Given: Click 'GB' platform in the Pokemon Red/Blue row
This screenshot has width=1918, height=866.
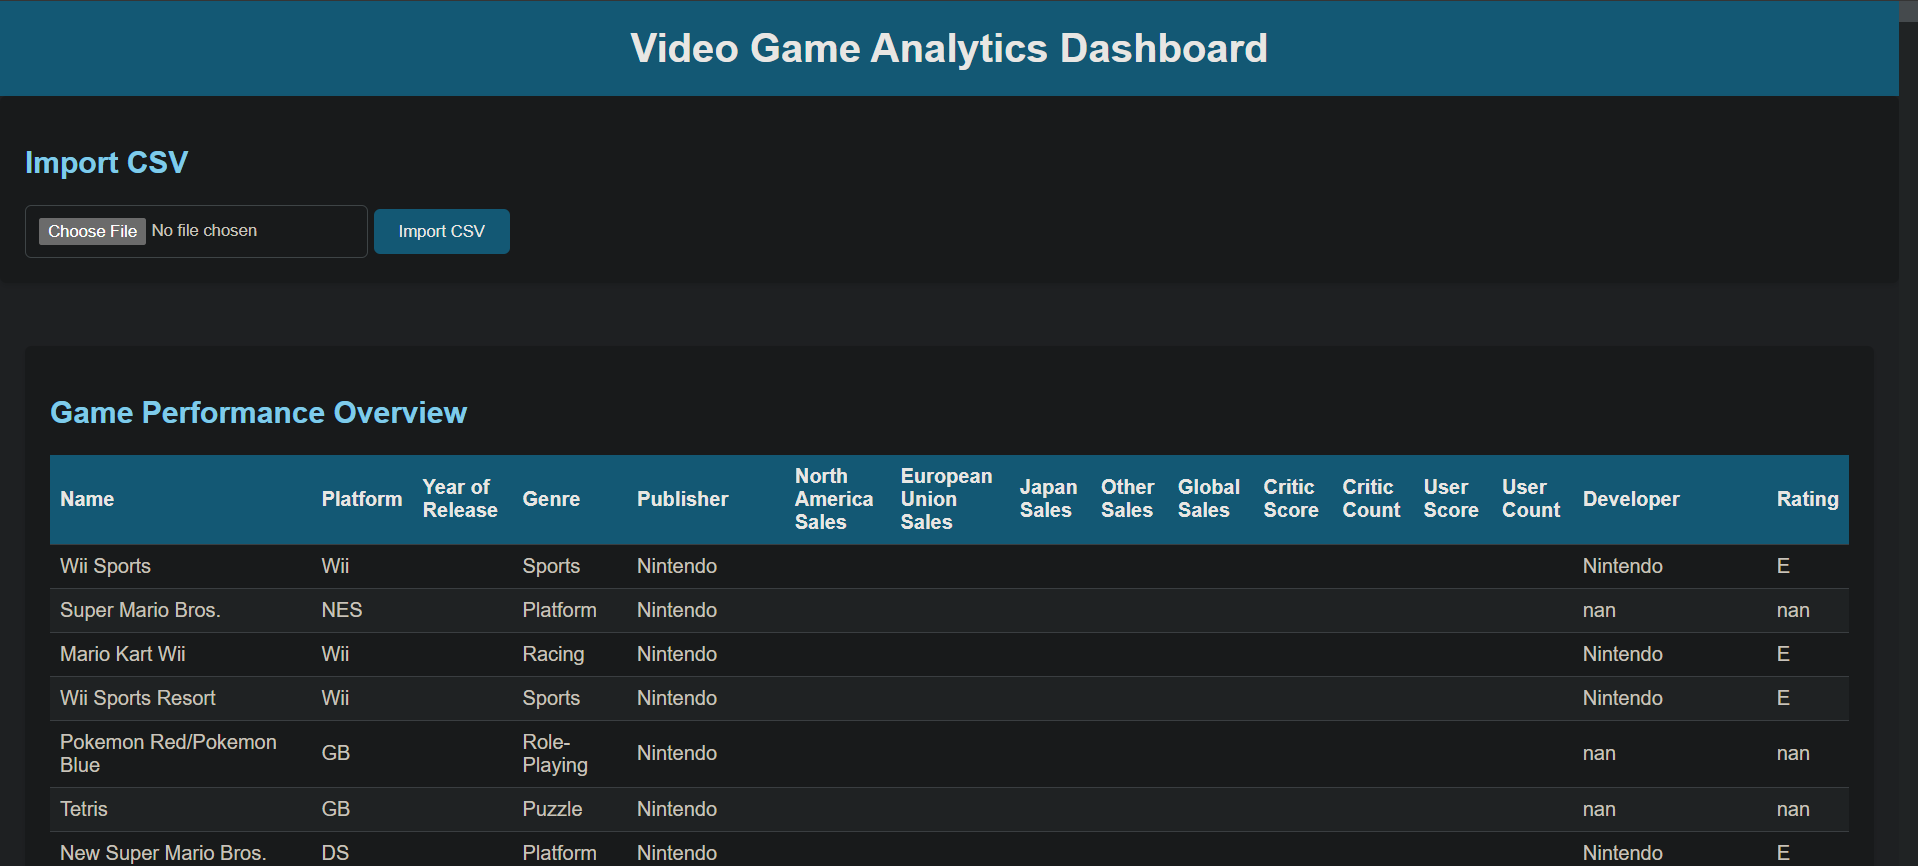Looking at the screenshot, I should point(336,753).
